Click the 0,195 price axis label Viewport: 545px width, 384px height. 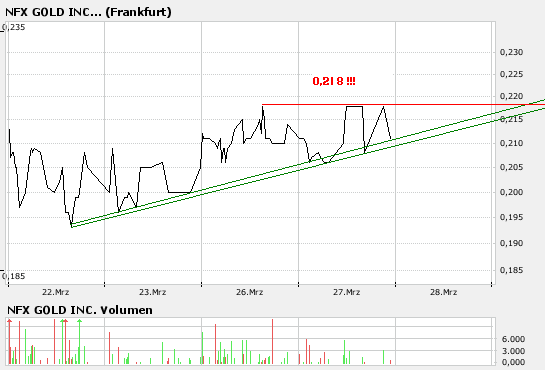point(511,217)
